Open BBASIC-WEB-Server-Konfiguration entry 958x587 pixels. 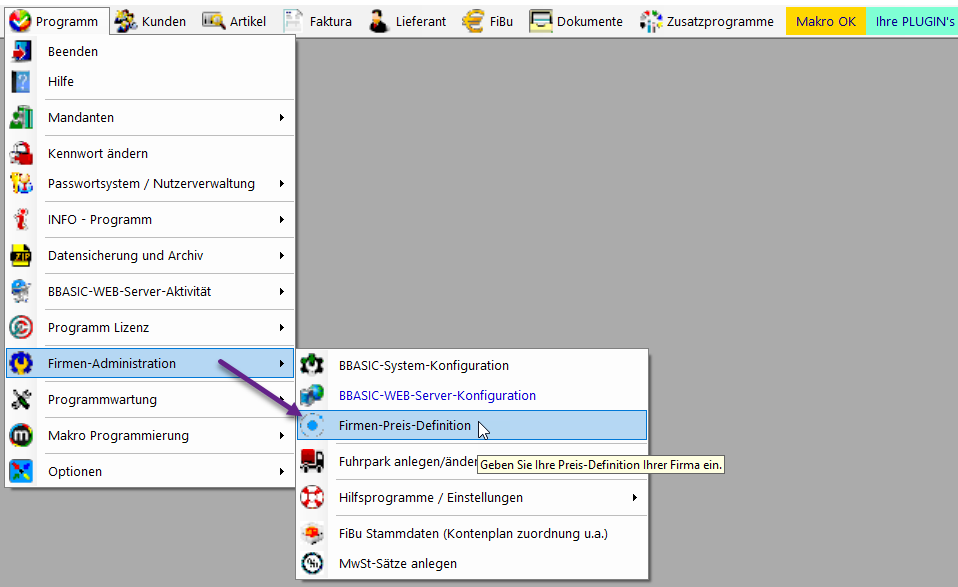coord(472,395)
